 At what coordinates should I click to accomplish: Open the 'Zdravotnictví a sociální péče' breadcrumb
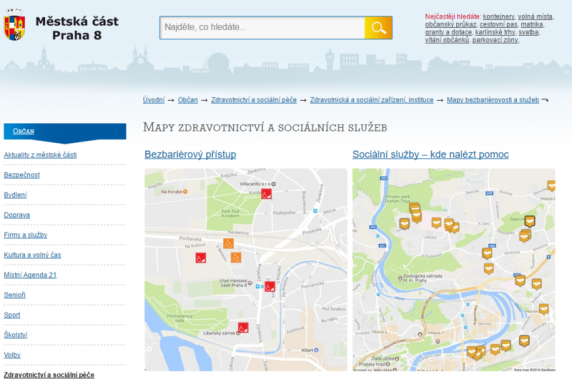tap(254, 100)
